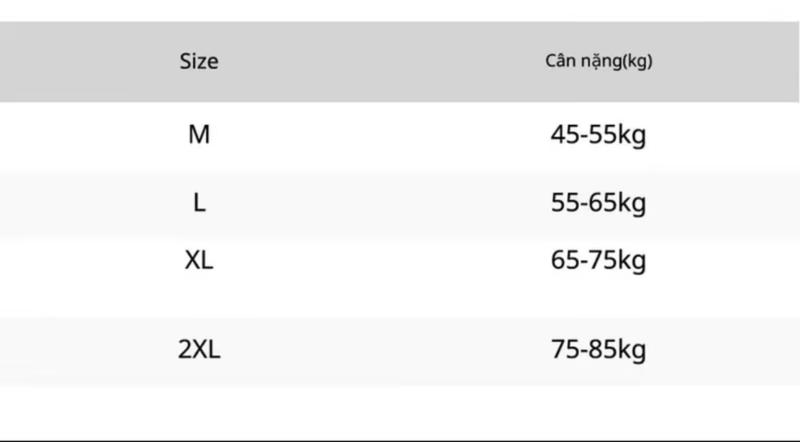Click the 55-65kg weight value
The height and width of the screenshot is (442, 800).
pyautogui.click(x=598, y=203)
